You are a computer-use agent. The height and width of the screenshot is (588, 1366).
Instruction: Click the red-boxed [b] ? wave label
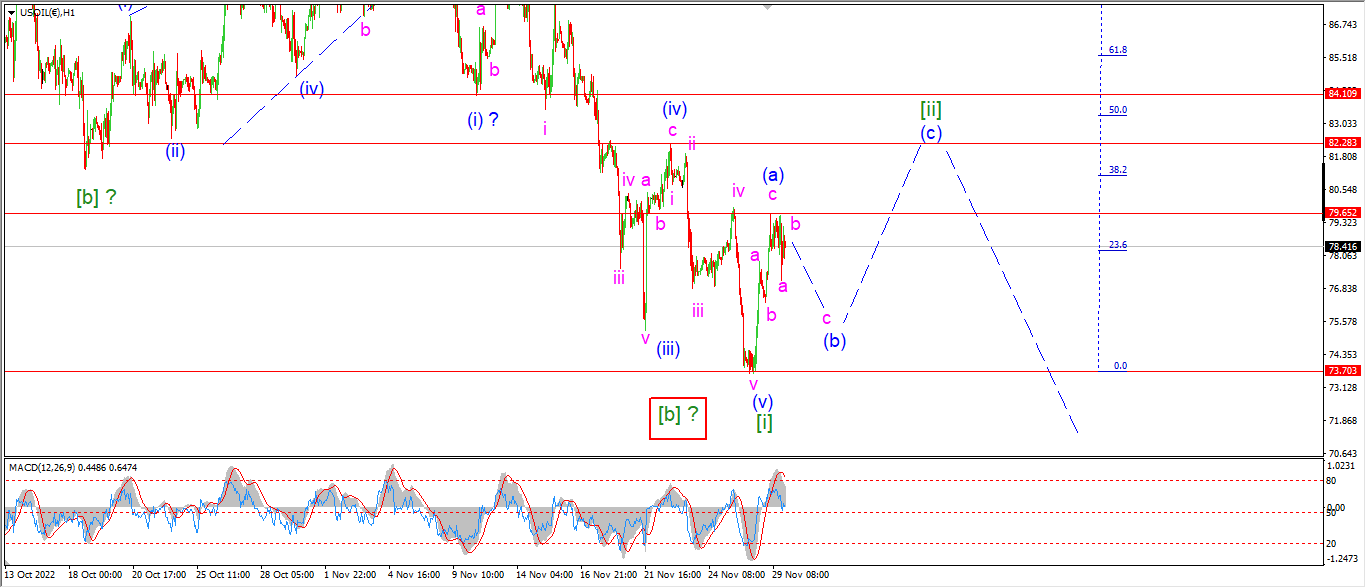678,415
